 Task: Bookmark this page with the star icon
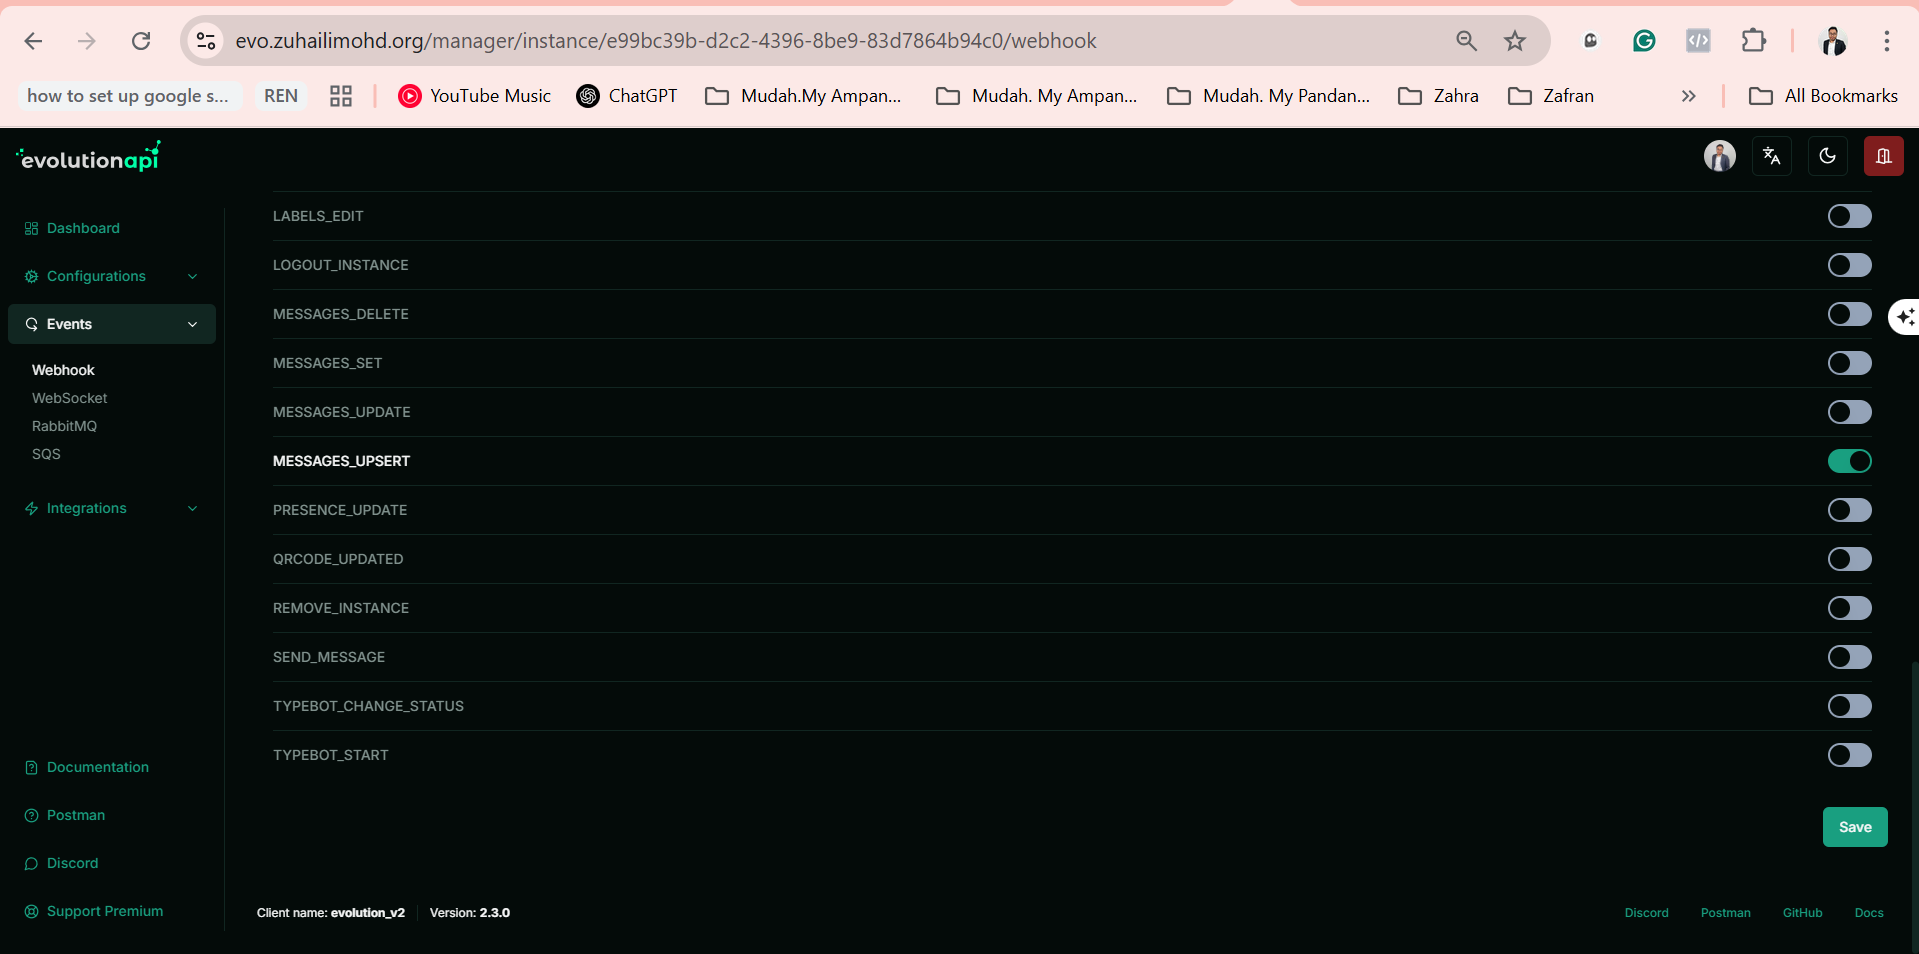[x=1515, y=41]
